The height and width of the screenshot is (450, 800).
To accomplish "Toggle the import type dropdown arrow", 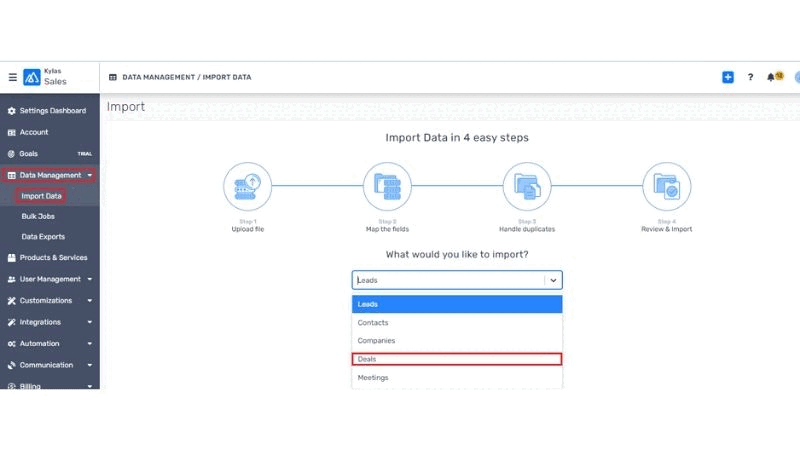I will [554, 281].
